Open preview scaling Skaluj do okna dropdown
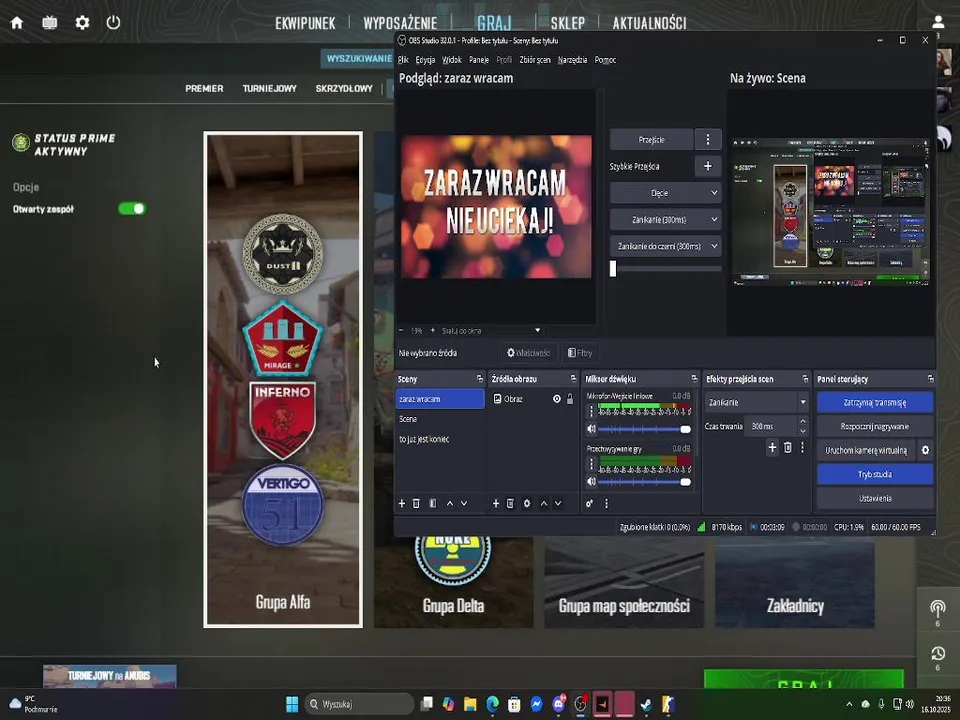The image size is (960, 720). [x=491, y=331]
